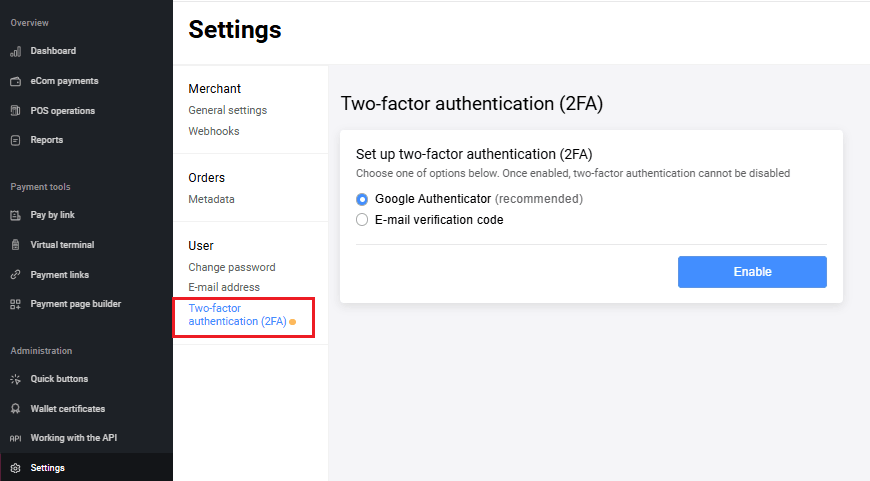Click the Quick buttons icon

point(15,379)
